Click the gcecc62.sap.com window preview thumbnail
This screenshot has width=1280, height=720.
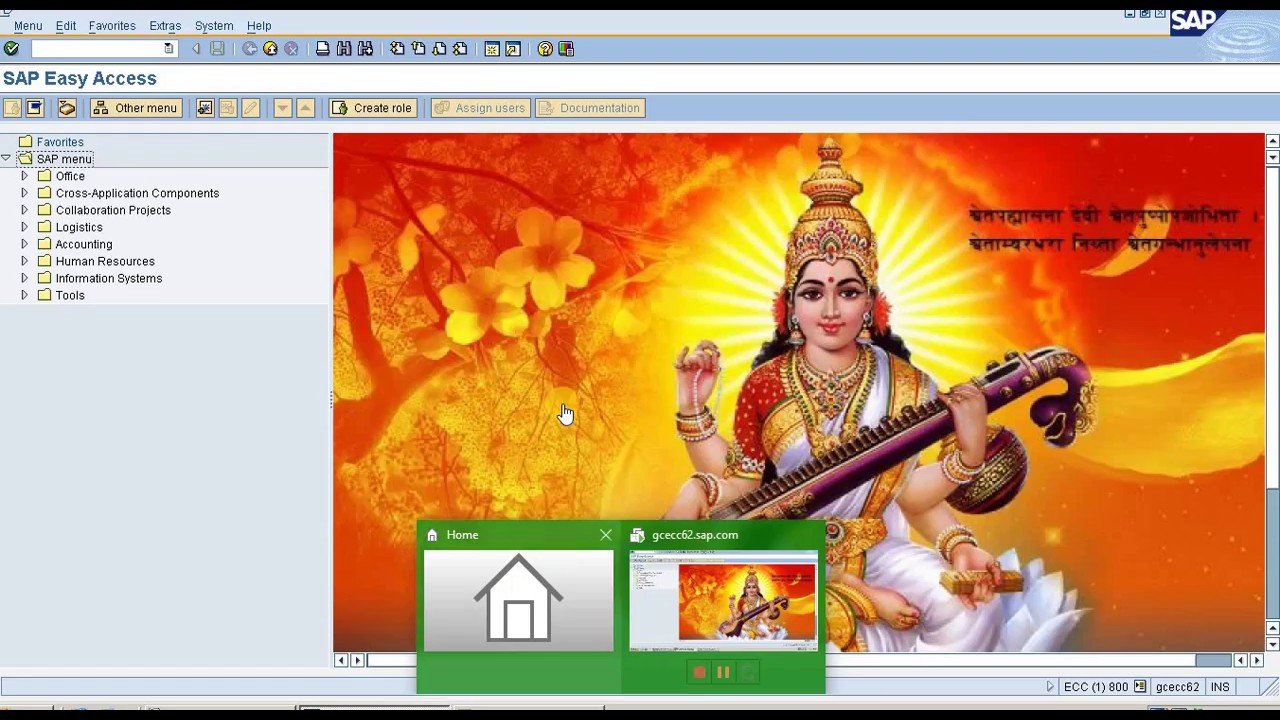(x=723, y=600)
